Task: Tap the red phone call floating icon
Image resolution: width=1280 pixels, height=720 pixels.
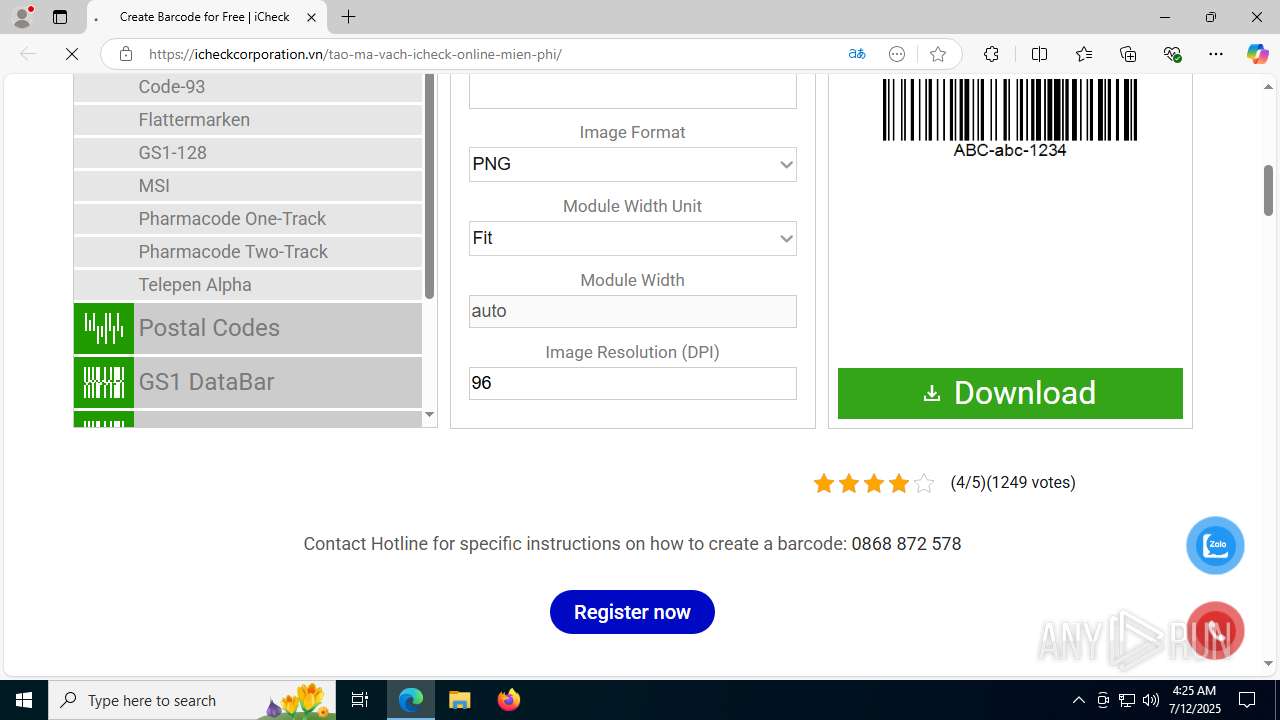Action: click(1215, 631)
